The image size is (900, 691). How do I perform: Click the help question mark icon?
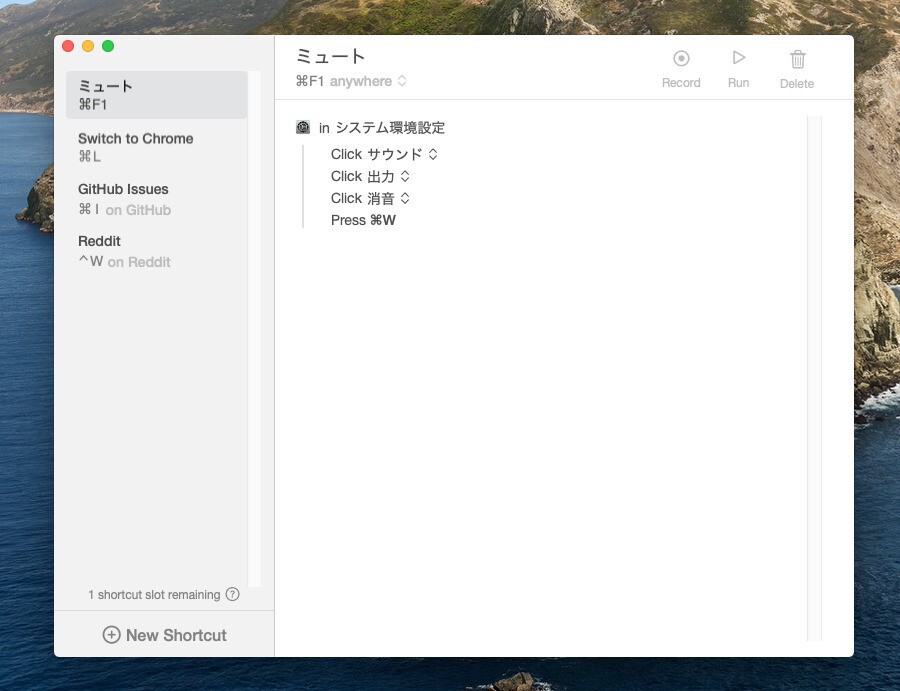click(233, 594)
